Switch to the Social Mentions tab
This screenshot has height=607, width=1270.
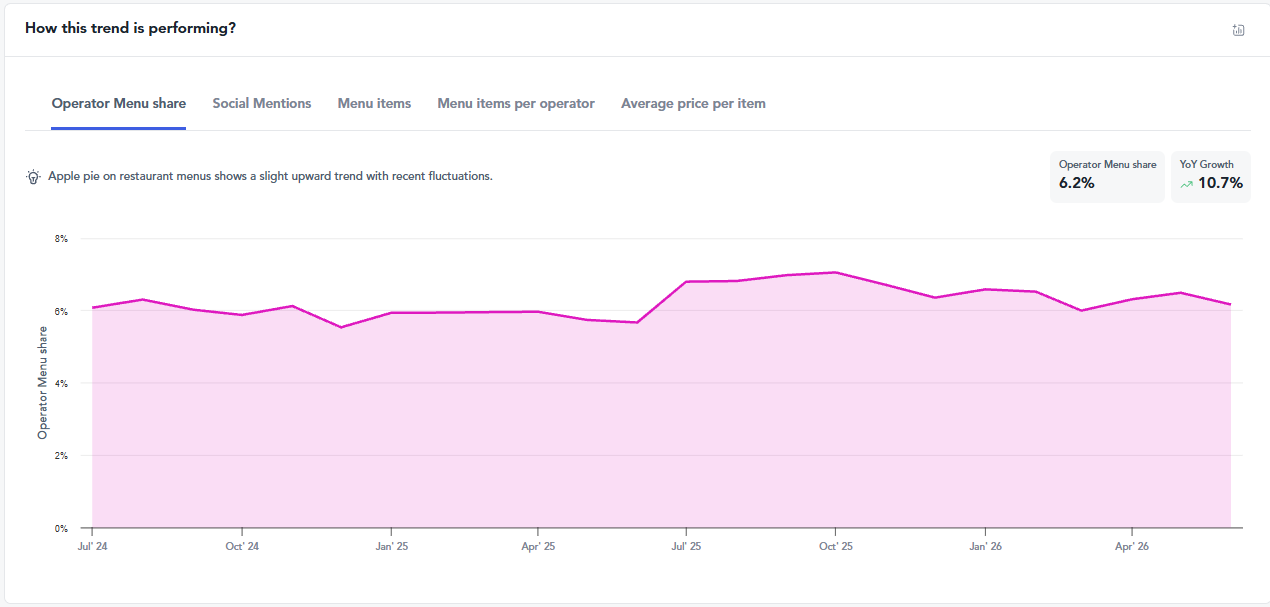pyautogui.click(x=262, y=103)
